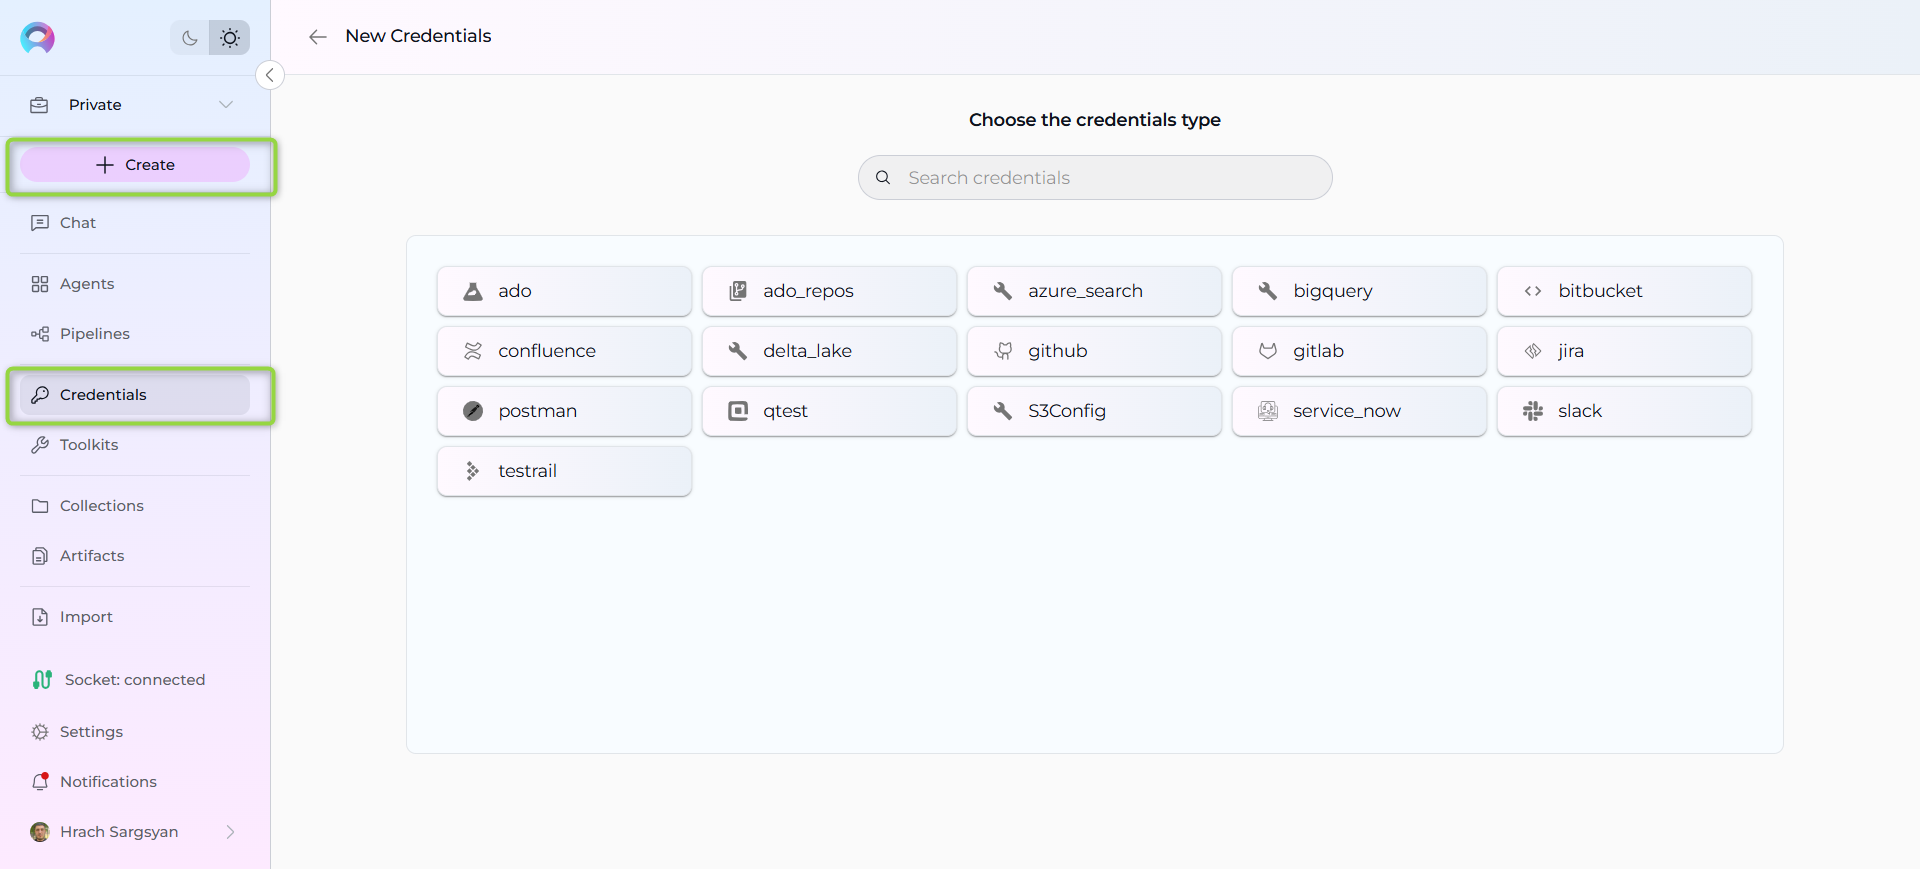Click the Notifications bell icon
This screenshot has height=869, width=1920.
tap(40, 782)
